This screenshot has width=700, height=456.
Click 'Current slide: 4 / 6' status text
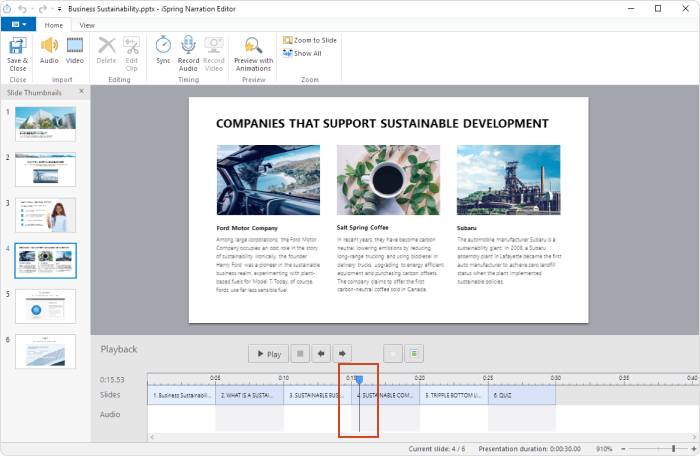tap(437, 448)
